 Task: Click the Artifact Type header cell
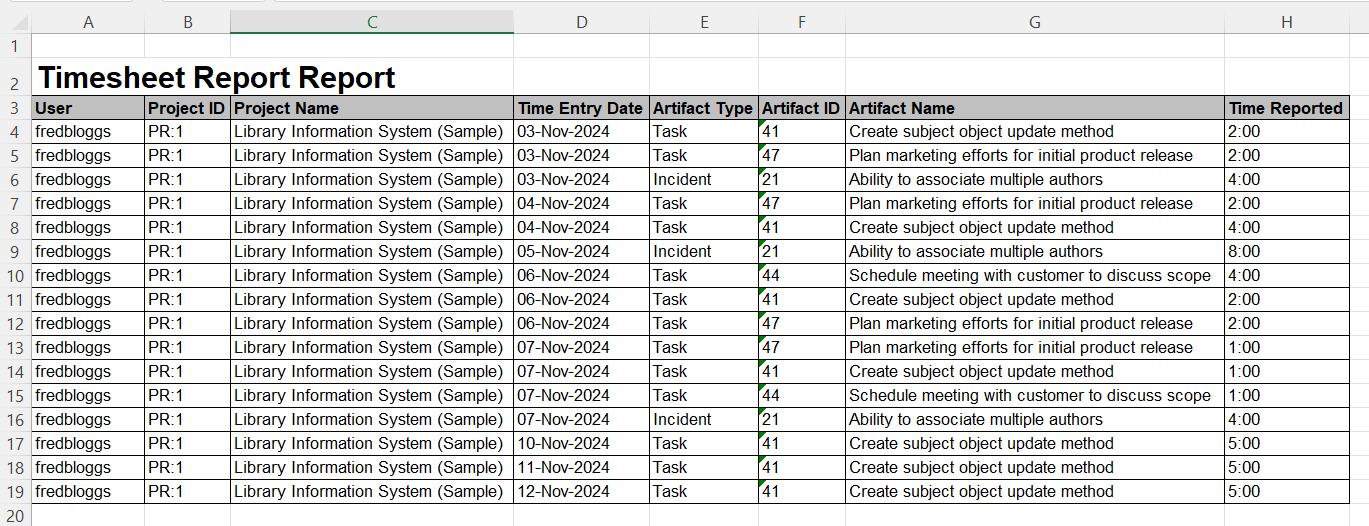pyautogui.click(x=702, y=108)
